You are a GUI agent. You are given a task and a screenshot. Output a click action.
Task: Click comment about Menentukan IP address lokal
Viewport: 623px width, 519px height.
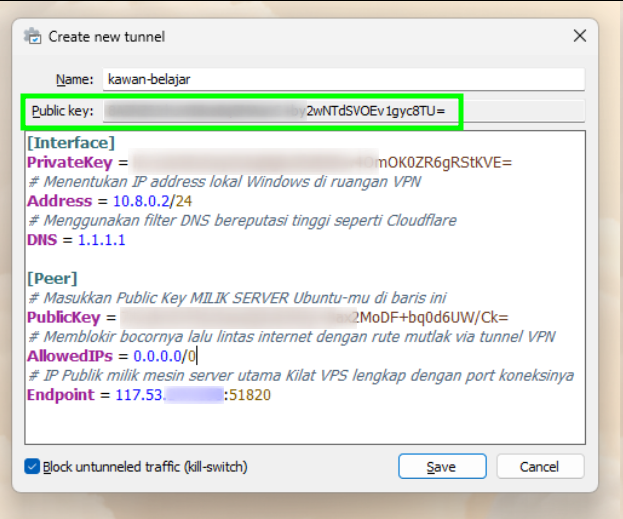[x=225, y=182]
